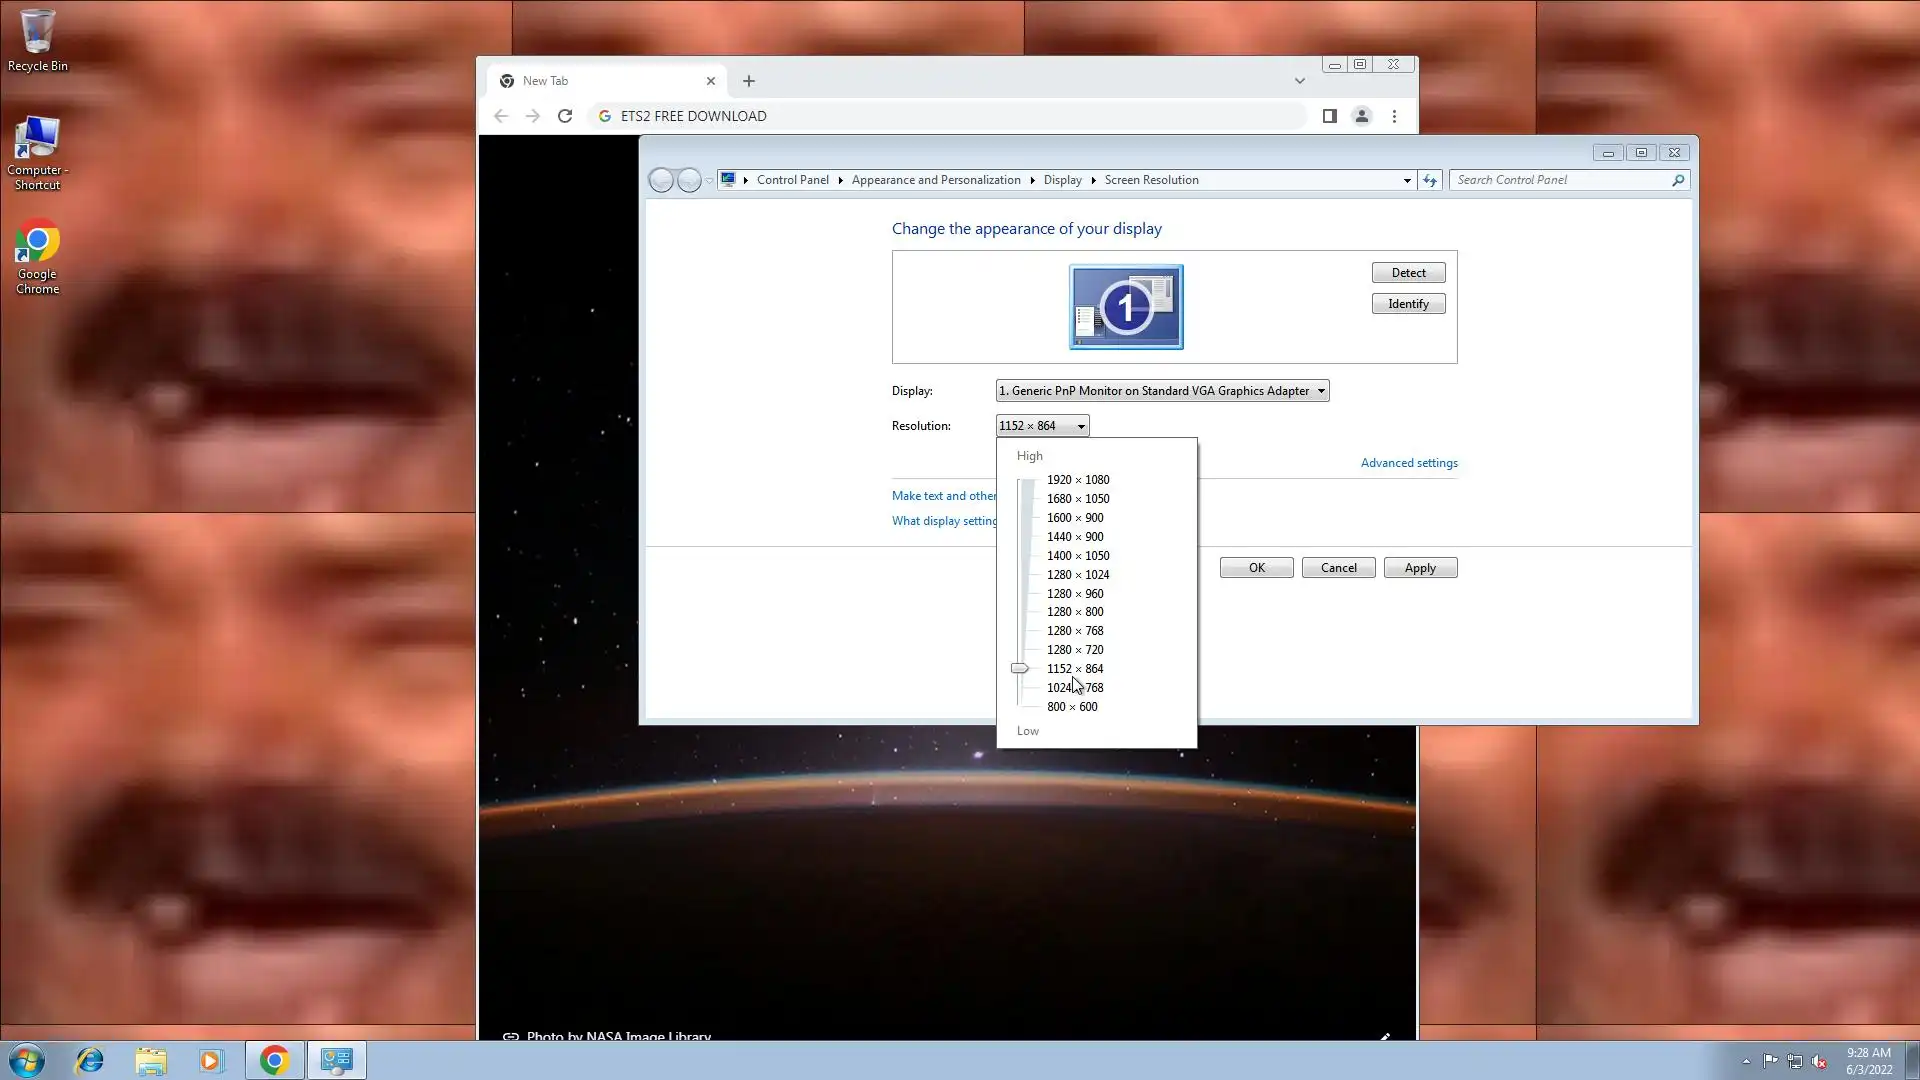The image size is (1920, 1080).
Task: Click Internet Explorer taskbar icon
Action: click(90, 1060)
